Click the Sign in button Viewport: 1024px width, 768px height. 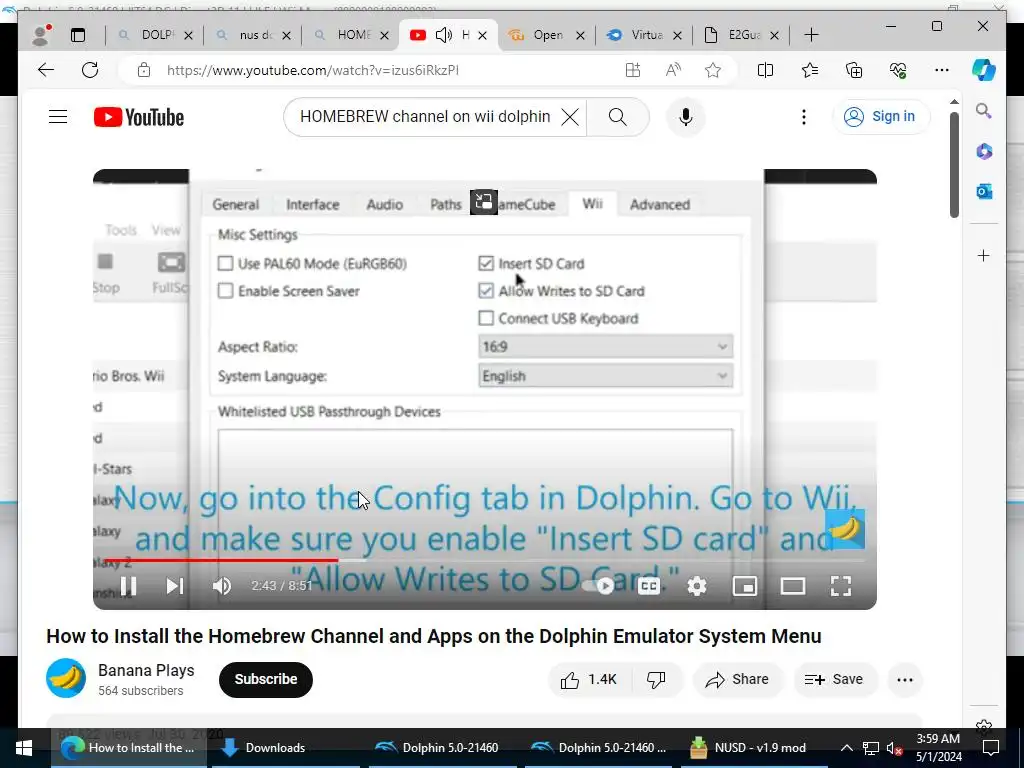tap(880, 116)
